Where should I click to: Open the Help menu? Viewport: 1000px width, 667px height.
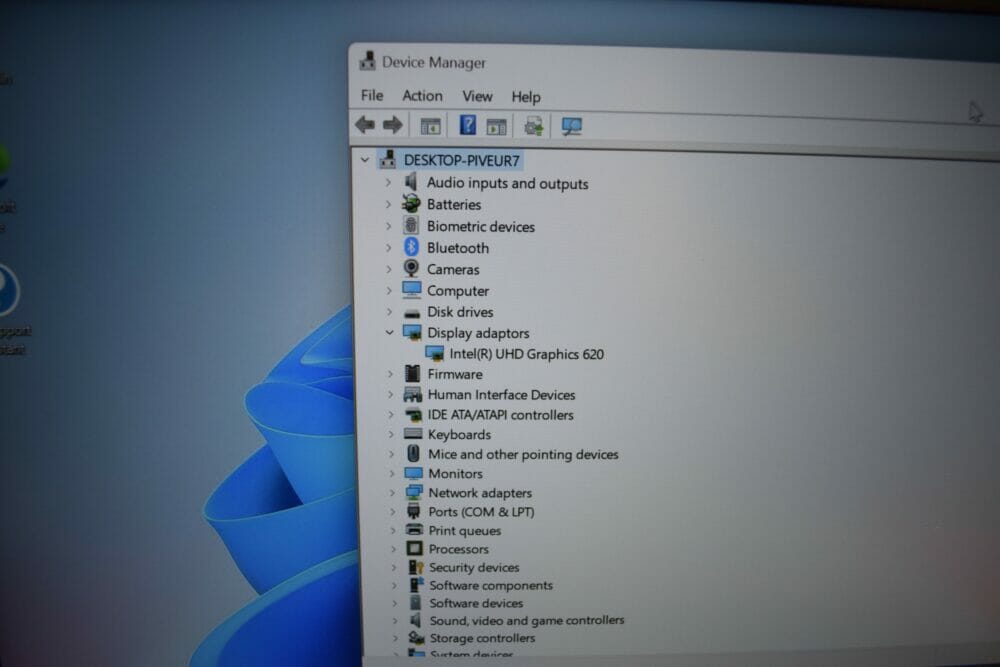526,97
